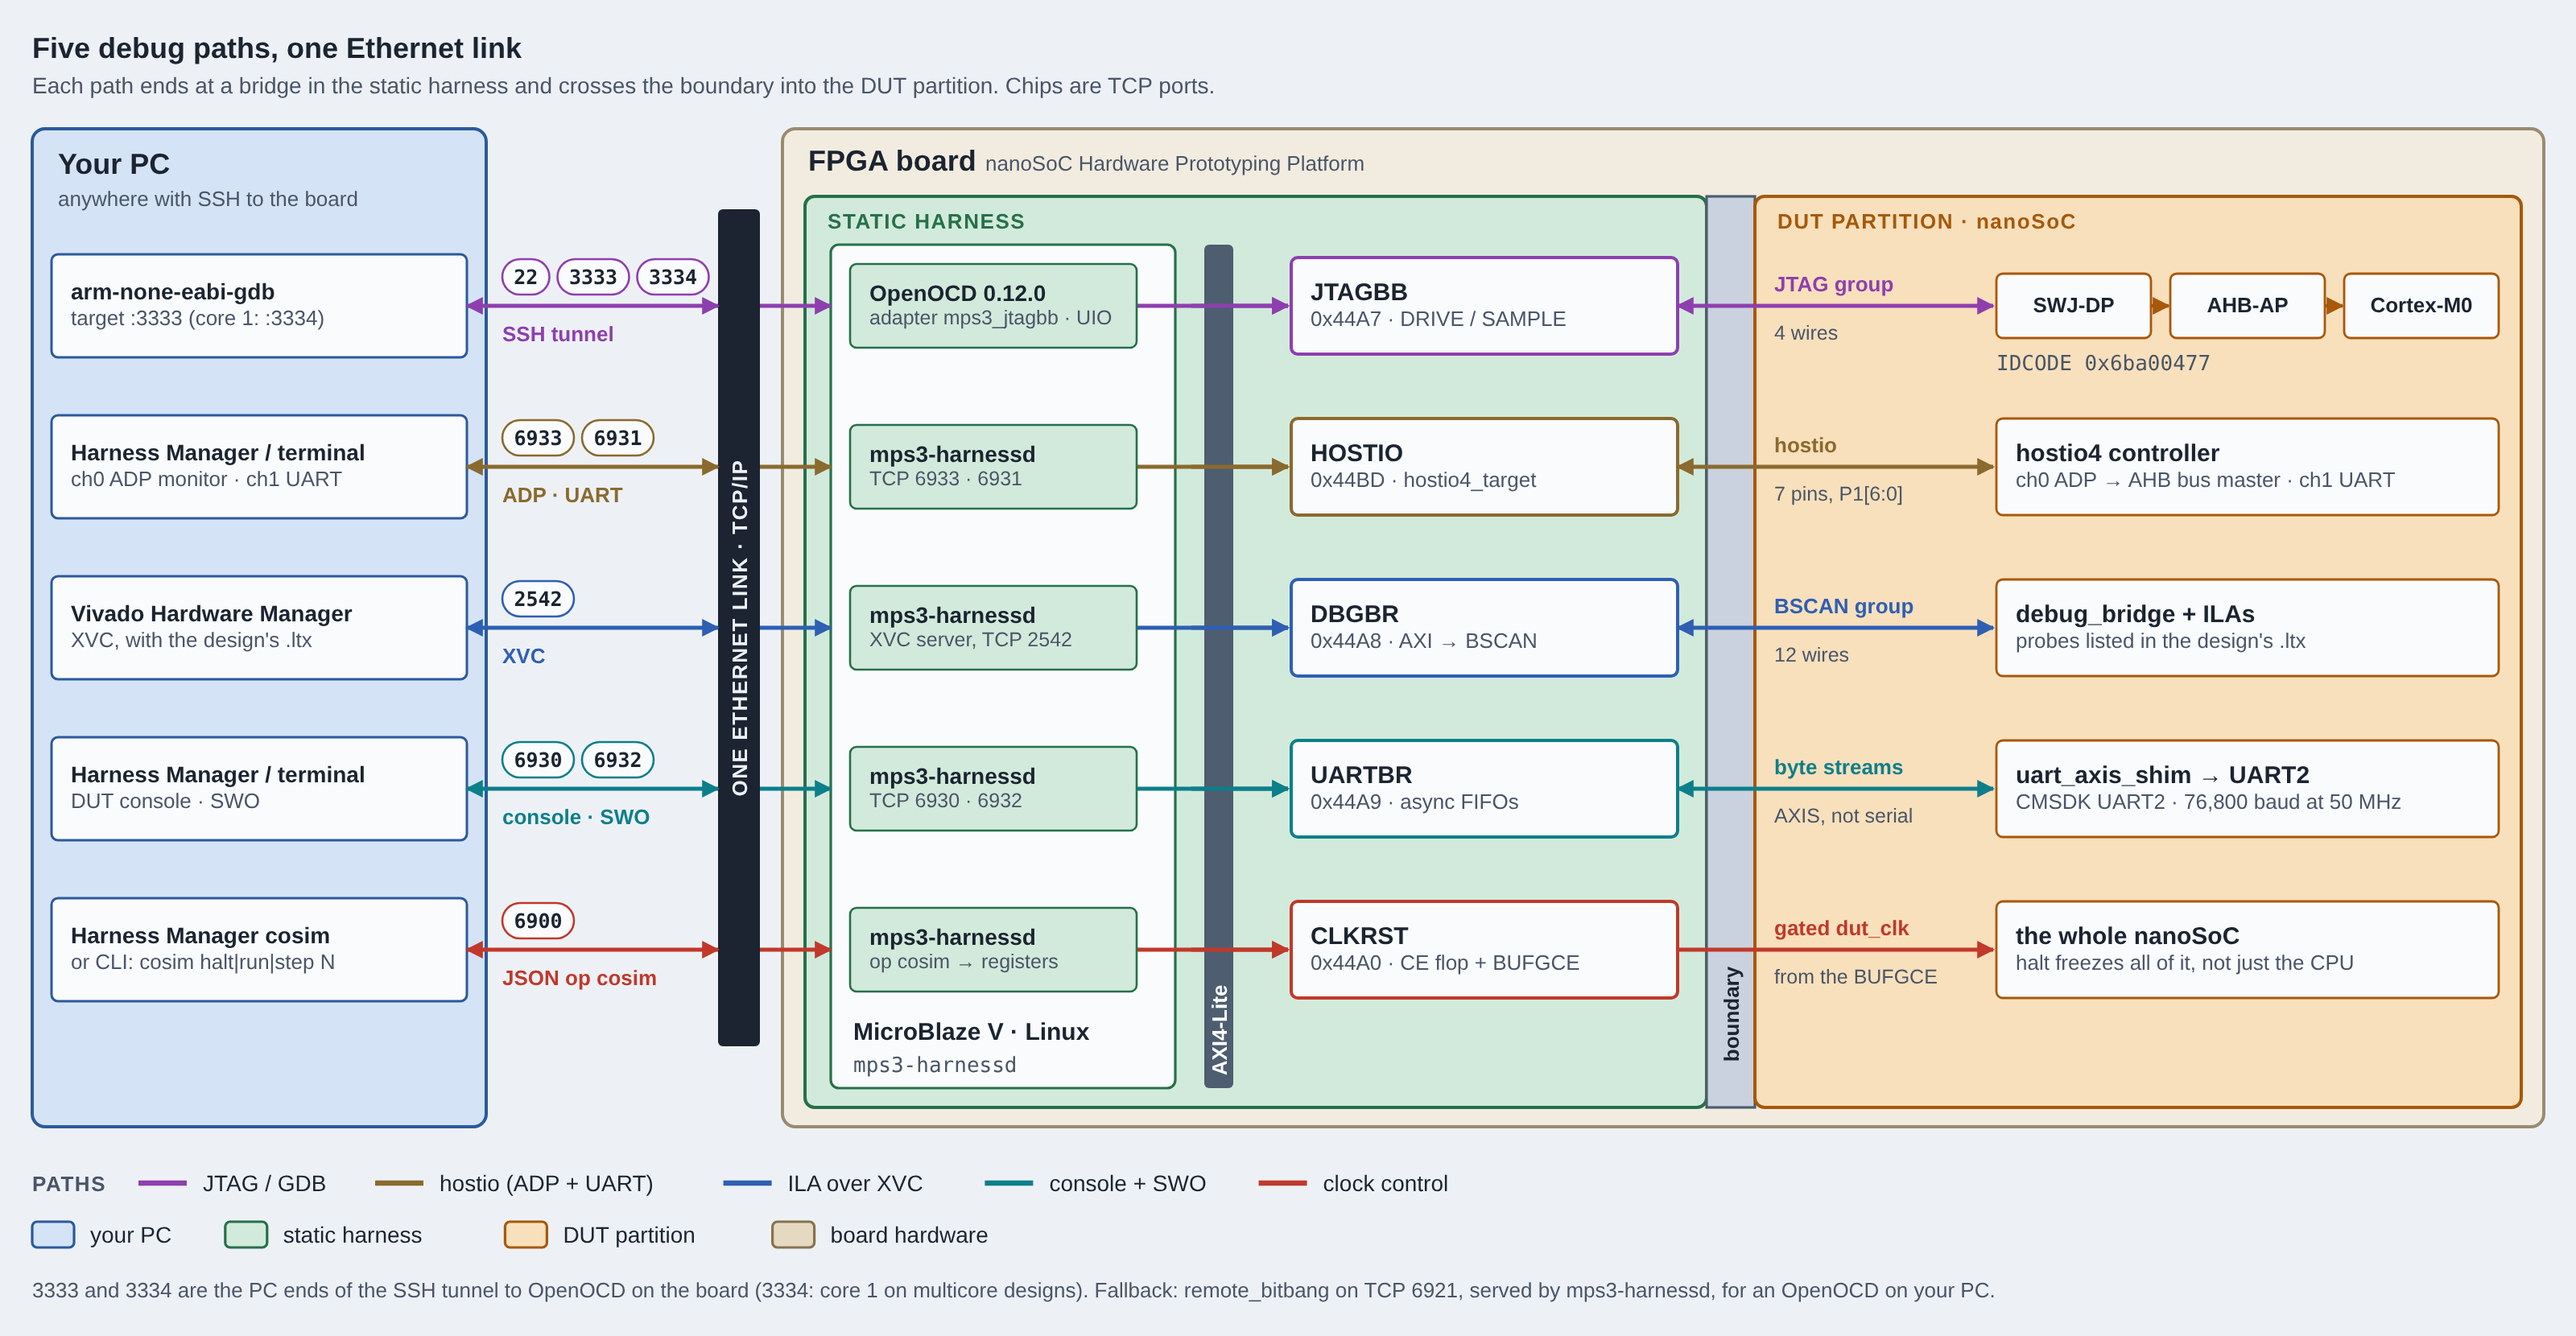Click the DBGBR bridge block
This screenshot has height=1336, width=2576.
(1484, 627)
